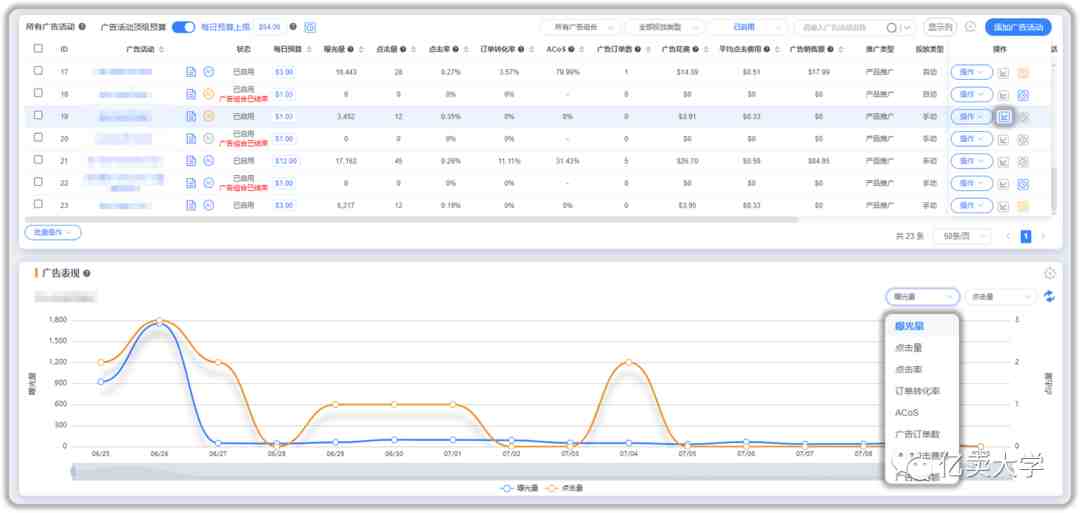This screenshot has width=1080, height=513.
Task: Click the orange clock icon in row 18
Action: click(x=209, y=94)
